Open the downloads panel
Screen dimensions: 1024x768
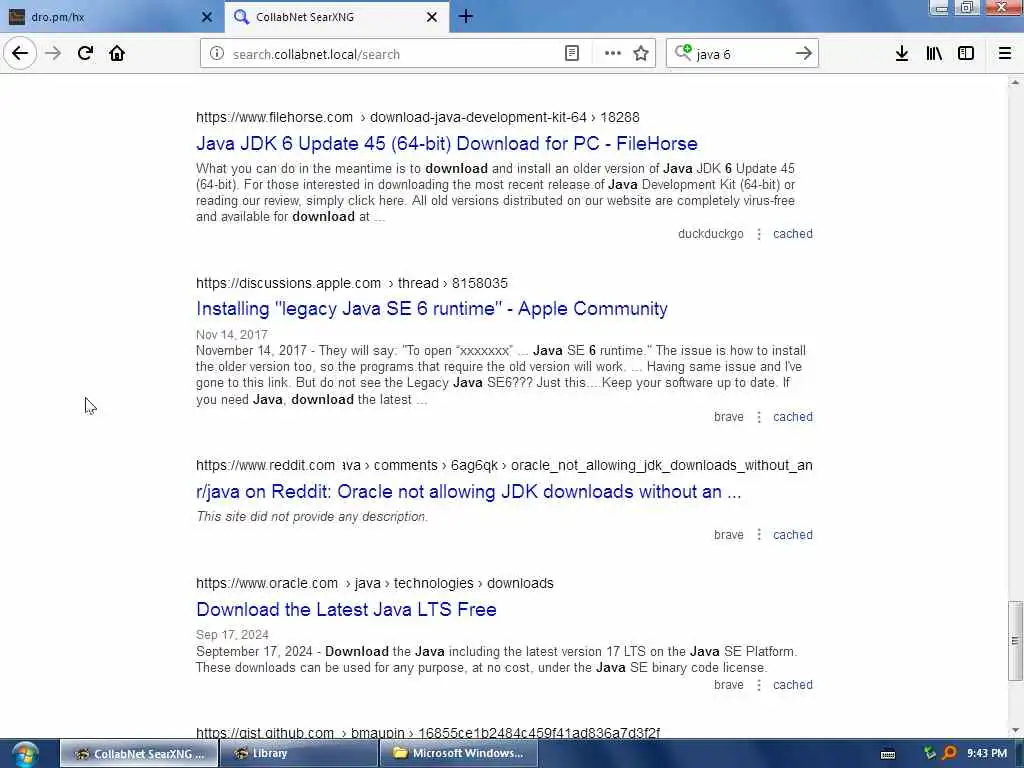902,54
